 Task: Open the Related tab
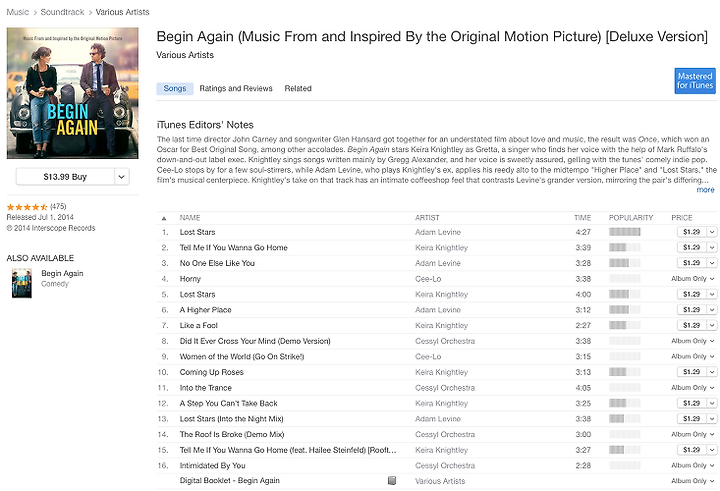click(298, 88)
